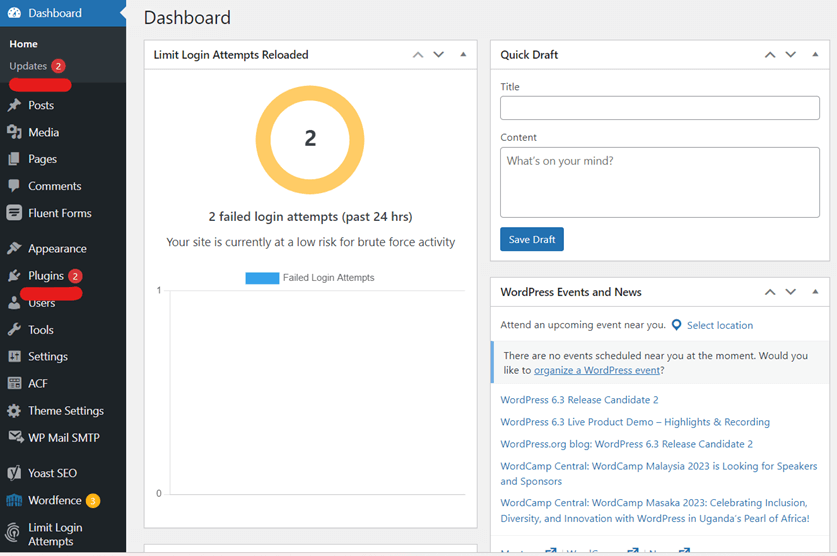837x556 pixels.
Task: Click the Posts pin icon in sidebar
Action: click(14, 105)
